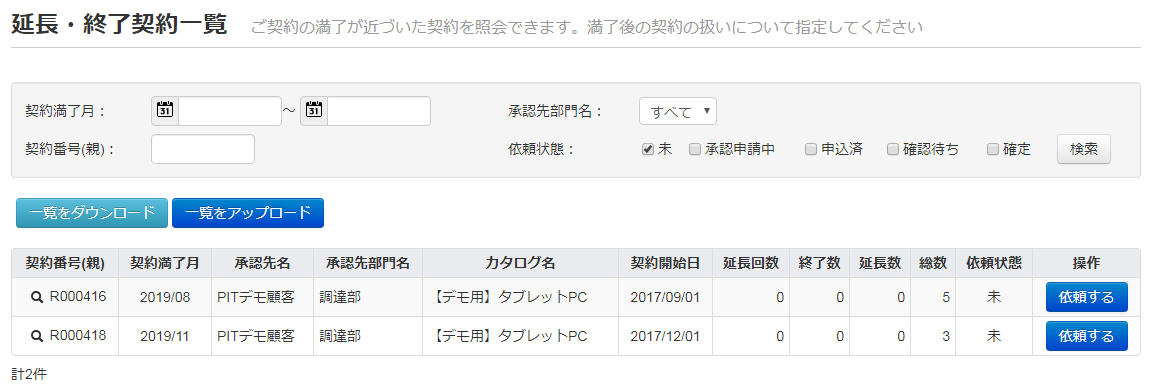The height and width of the screenshot is (387, 1152).
Task: Expand the 承認先部門名 すべて dropdown
Action: [677, 112]
